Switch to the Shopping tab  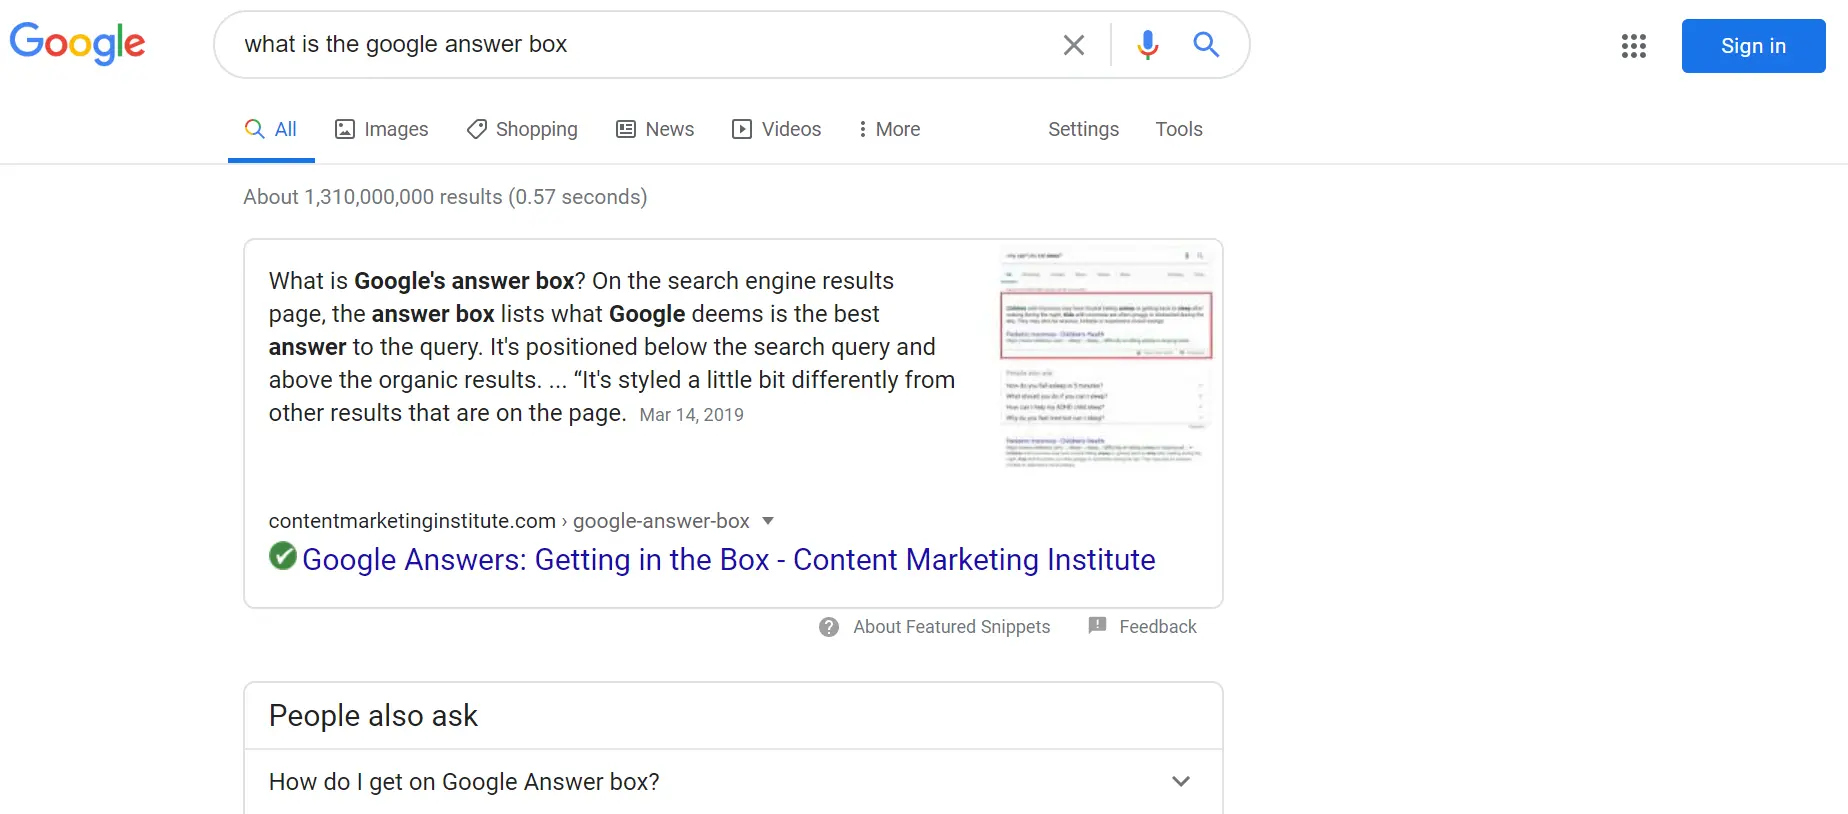[522, 129]
